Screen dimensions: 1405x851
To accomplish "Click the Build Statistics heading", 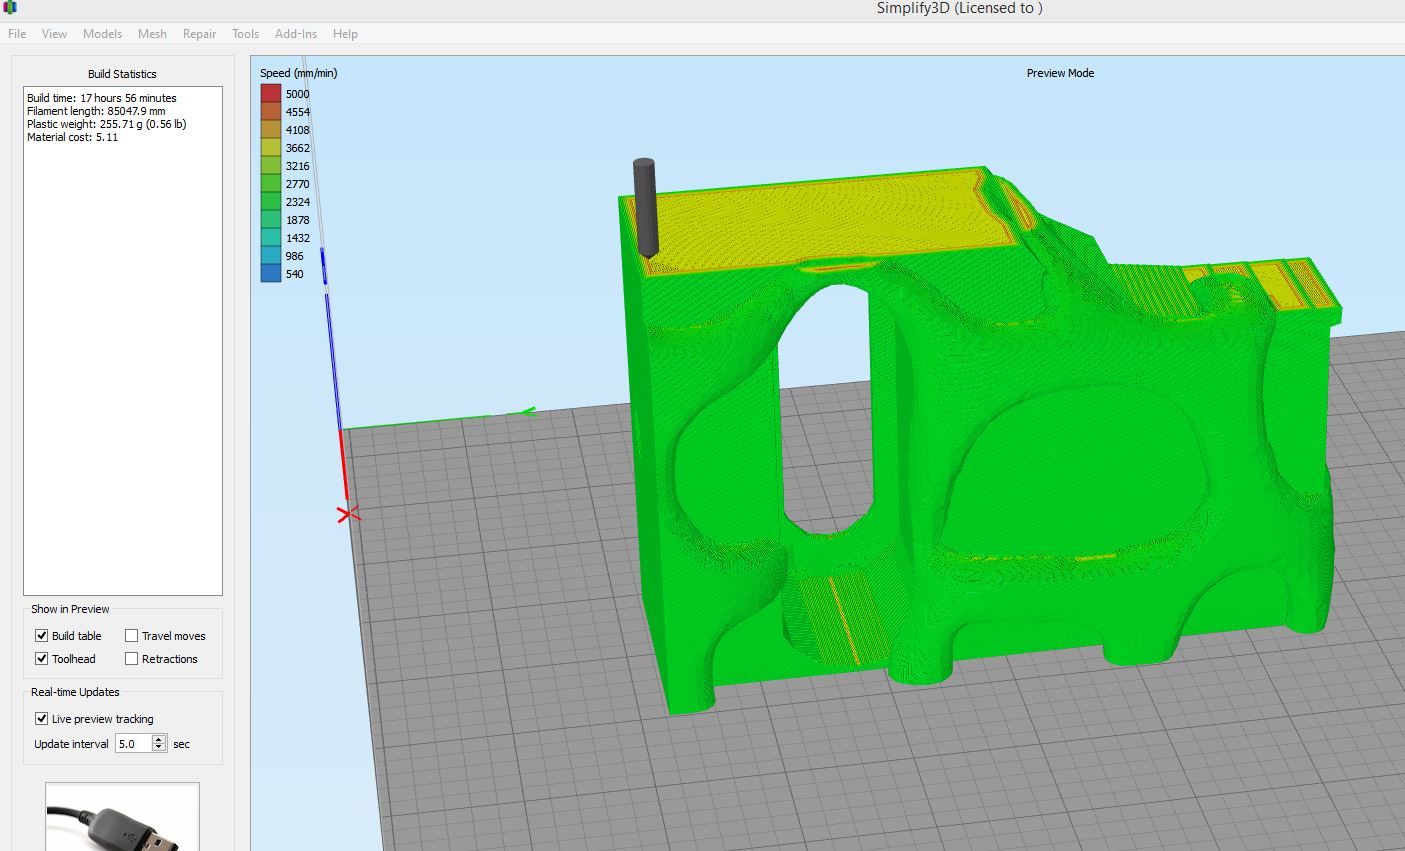I will coord(122,74).
